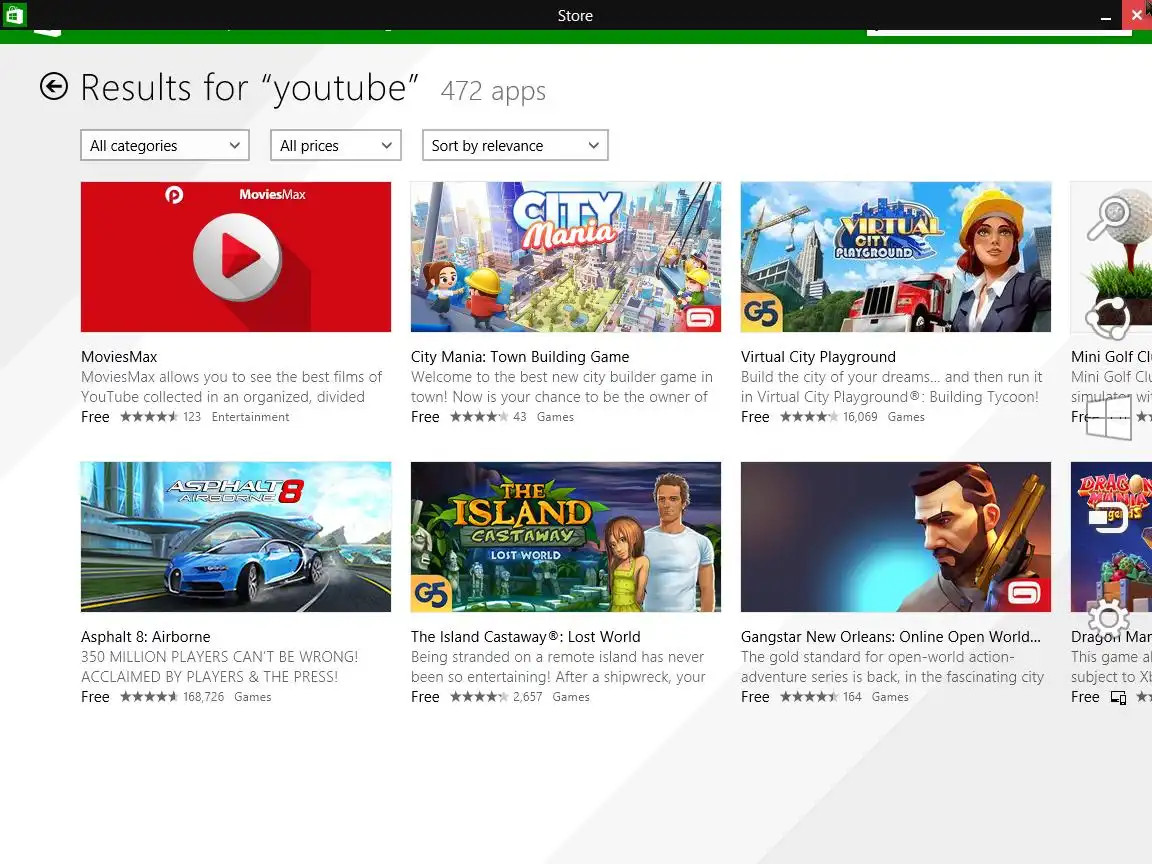Image resolution: width=1152 pixels, height=864 pixels.
Task: Open the Dragon Mania game thumbnail
Action: [1111, 537]
